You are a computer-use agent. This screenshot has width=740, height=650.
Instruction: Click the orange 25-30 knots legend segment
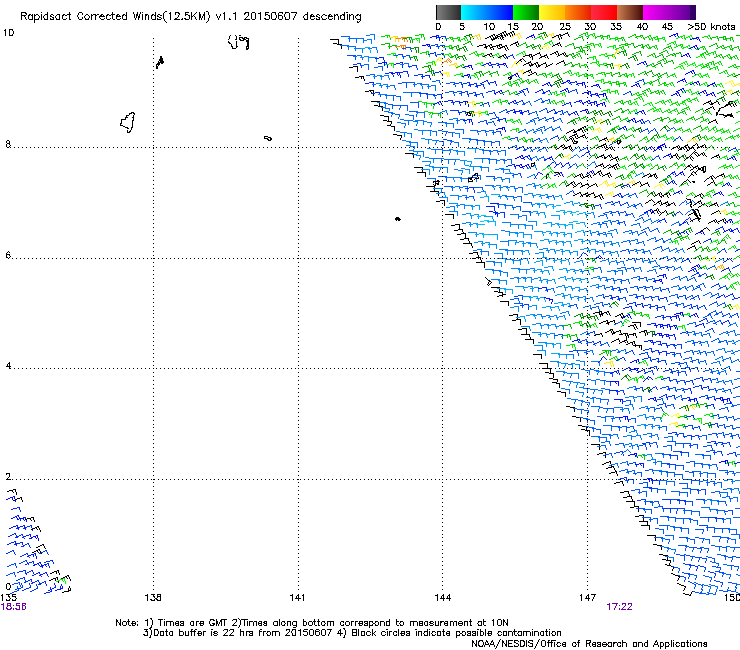click(x=578, y=12)
